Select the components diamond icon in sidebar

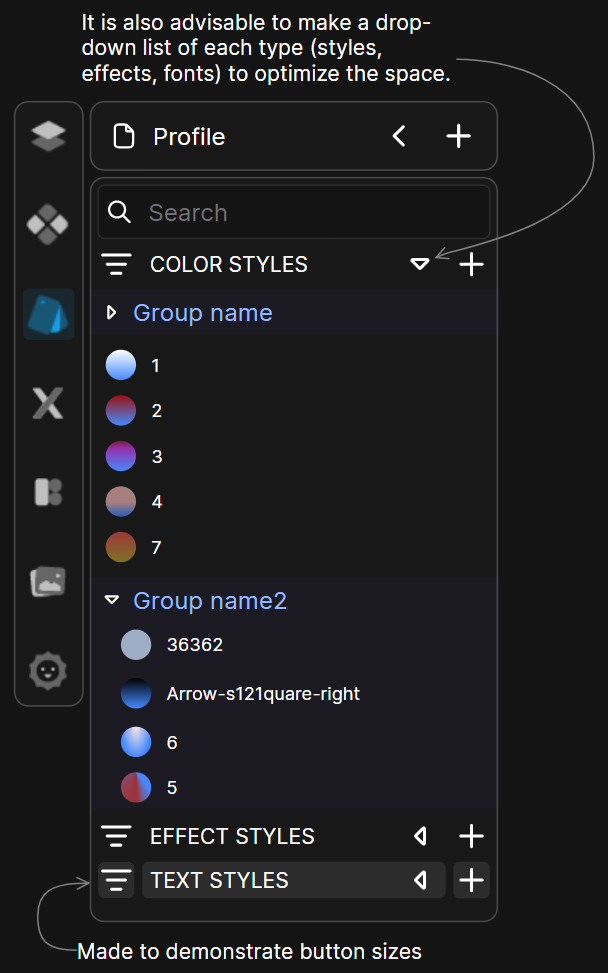pos(48,225)
